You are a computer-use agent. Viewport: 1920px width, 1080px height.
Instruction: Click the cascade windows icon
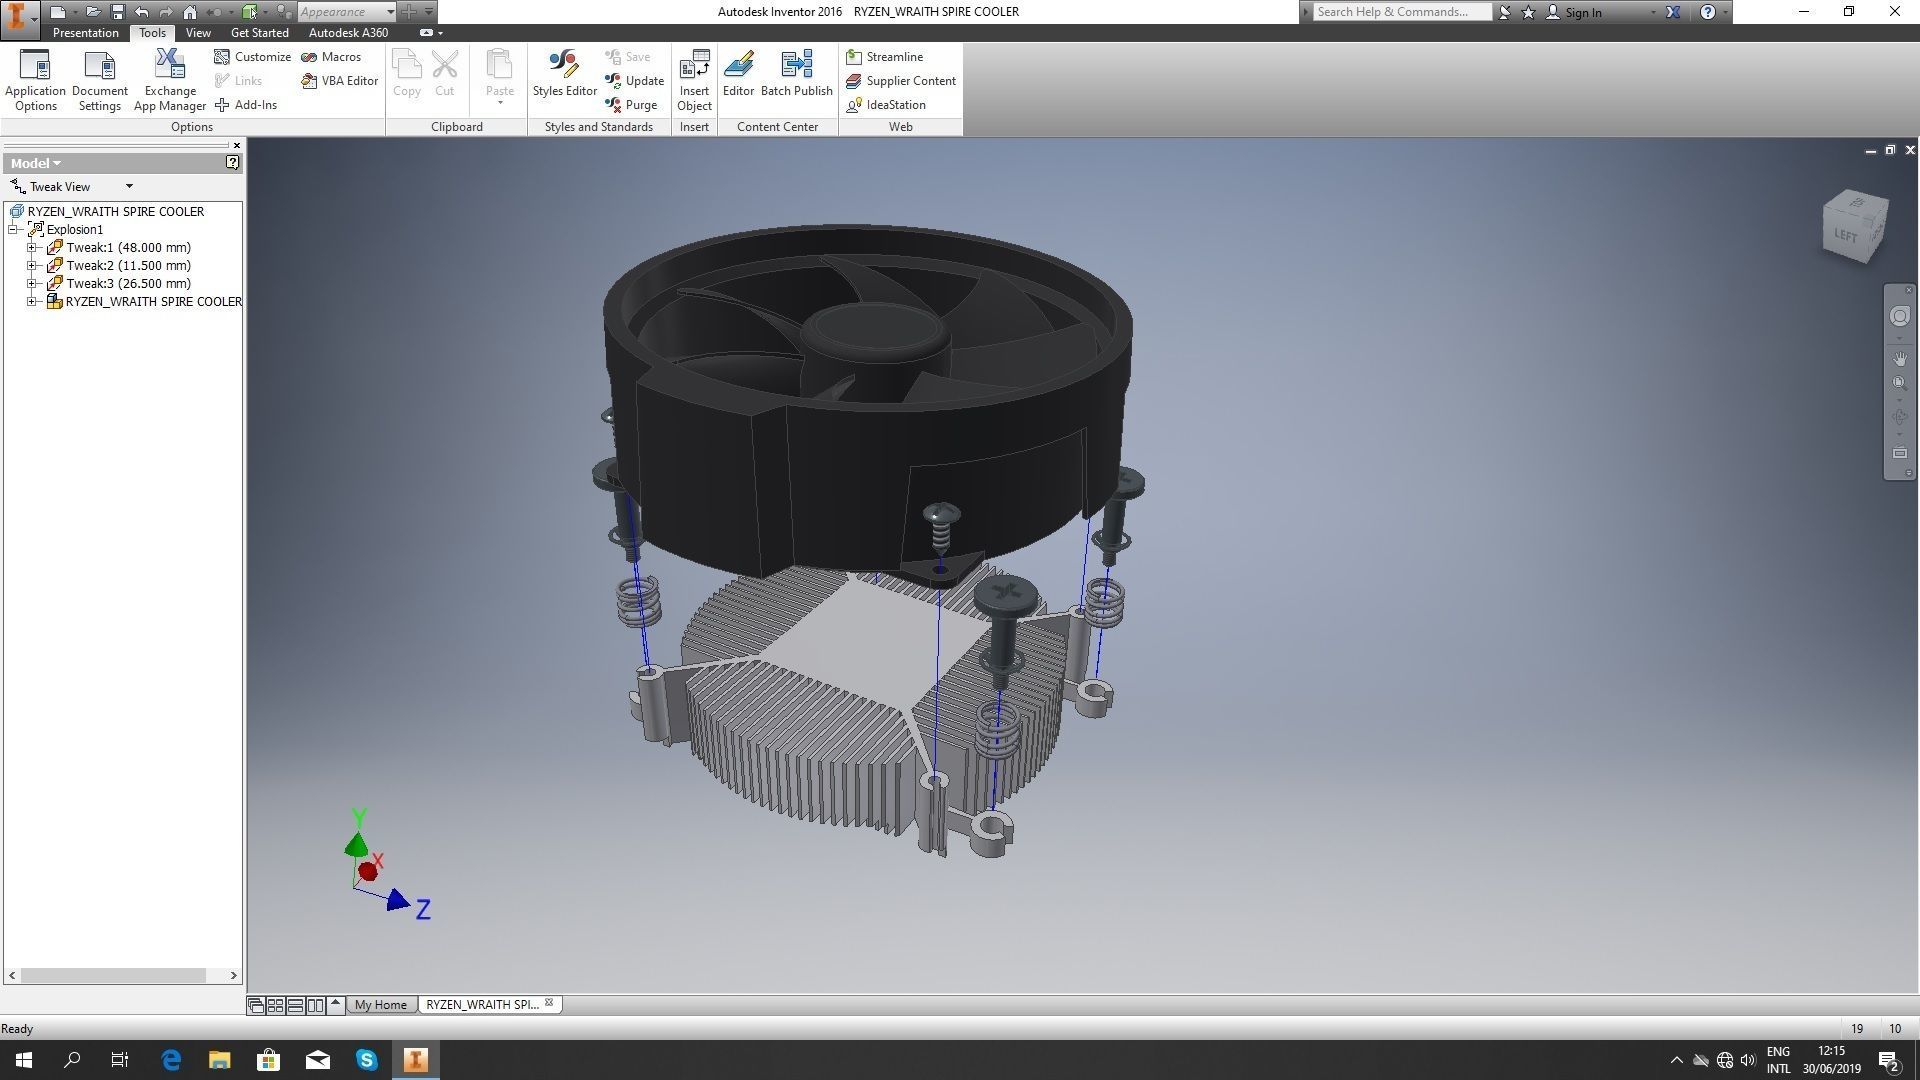pos(256,1005)
